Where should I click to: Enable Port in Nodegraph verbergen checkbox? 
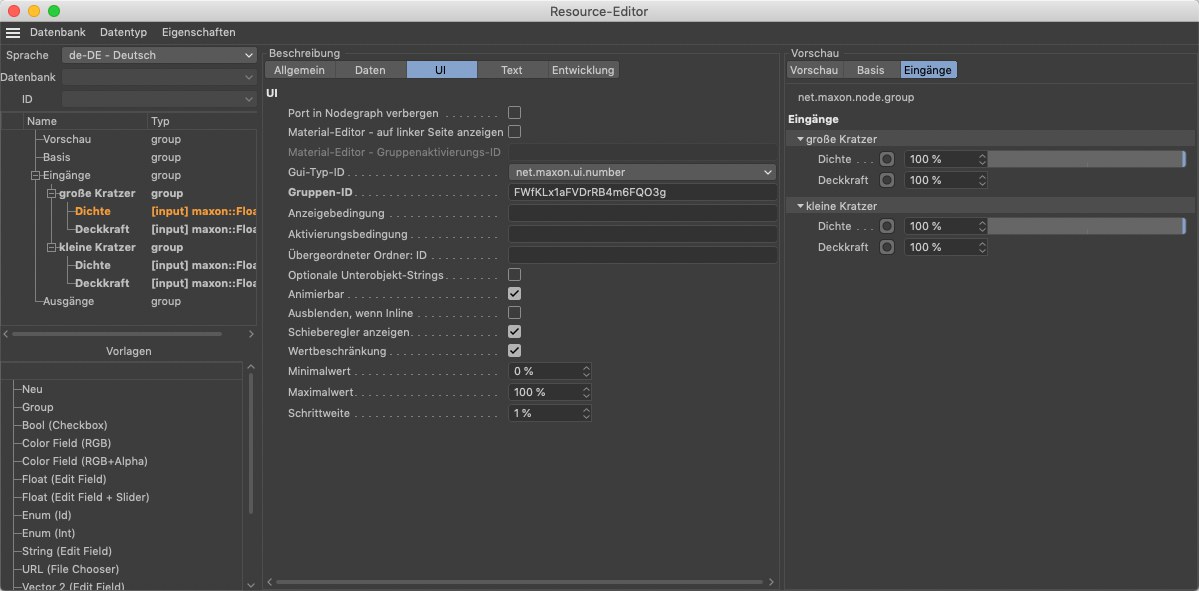[515, 113]
